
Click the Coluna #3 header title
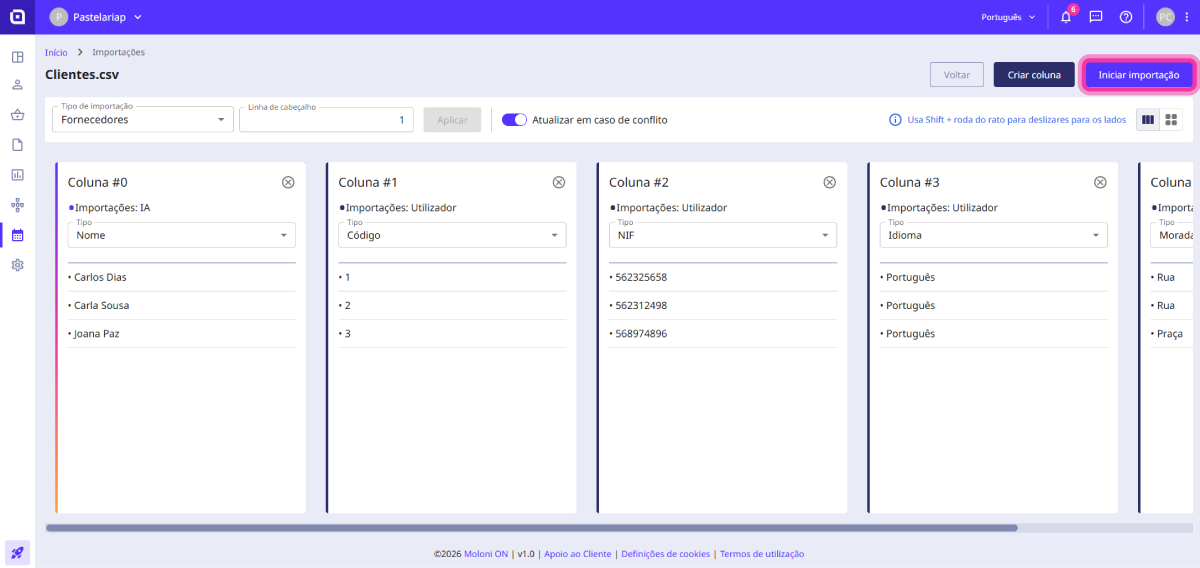coord(910,182)
